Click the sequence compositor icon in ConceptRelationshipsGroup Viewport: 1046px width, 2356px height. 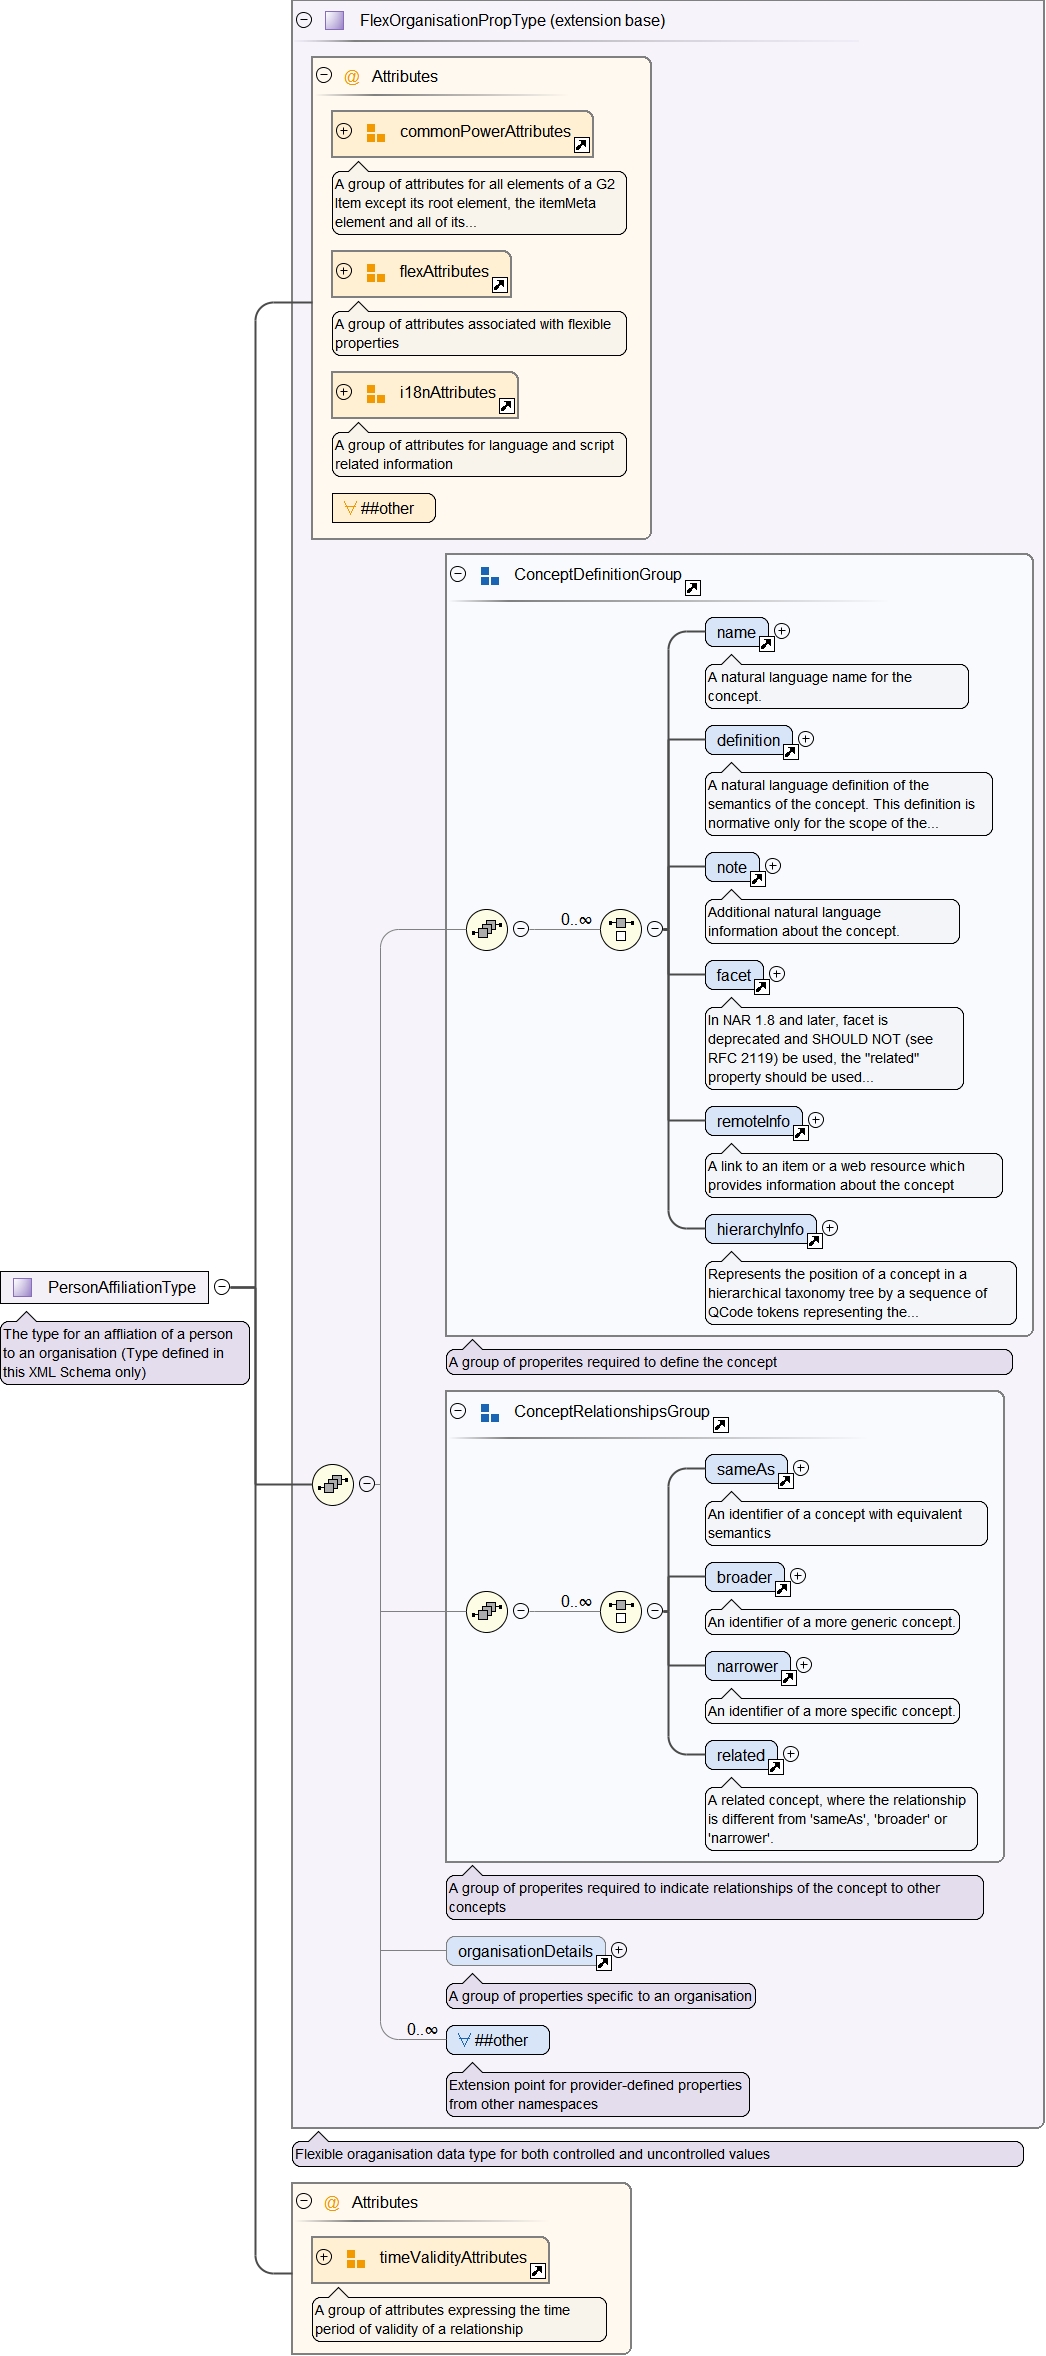tap(487, 1611)
